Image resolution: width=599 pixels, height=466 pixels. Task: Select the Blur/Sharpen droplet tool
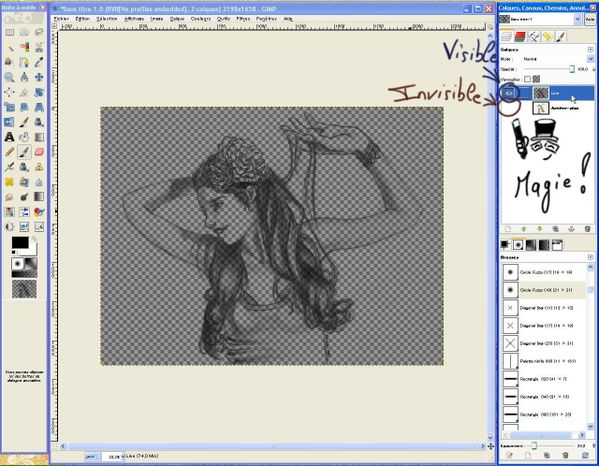coord(39,181)
